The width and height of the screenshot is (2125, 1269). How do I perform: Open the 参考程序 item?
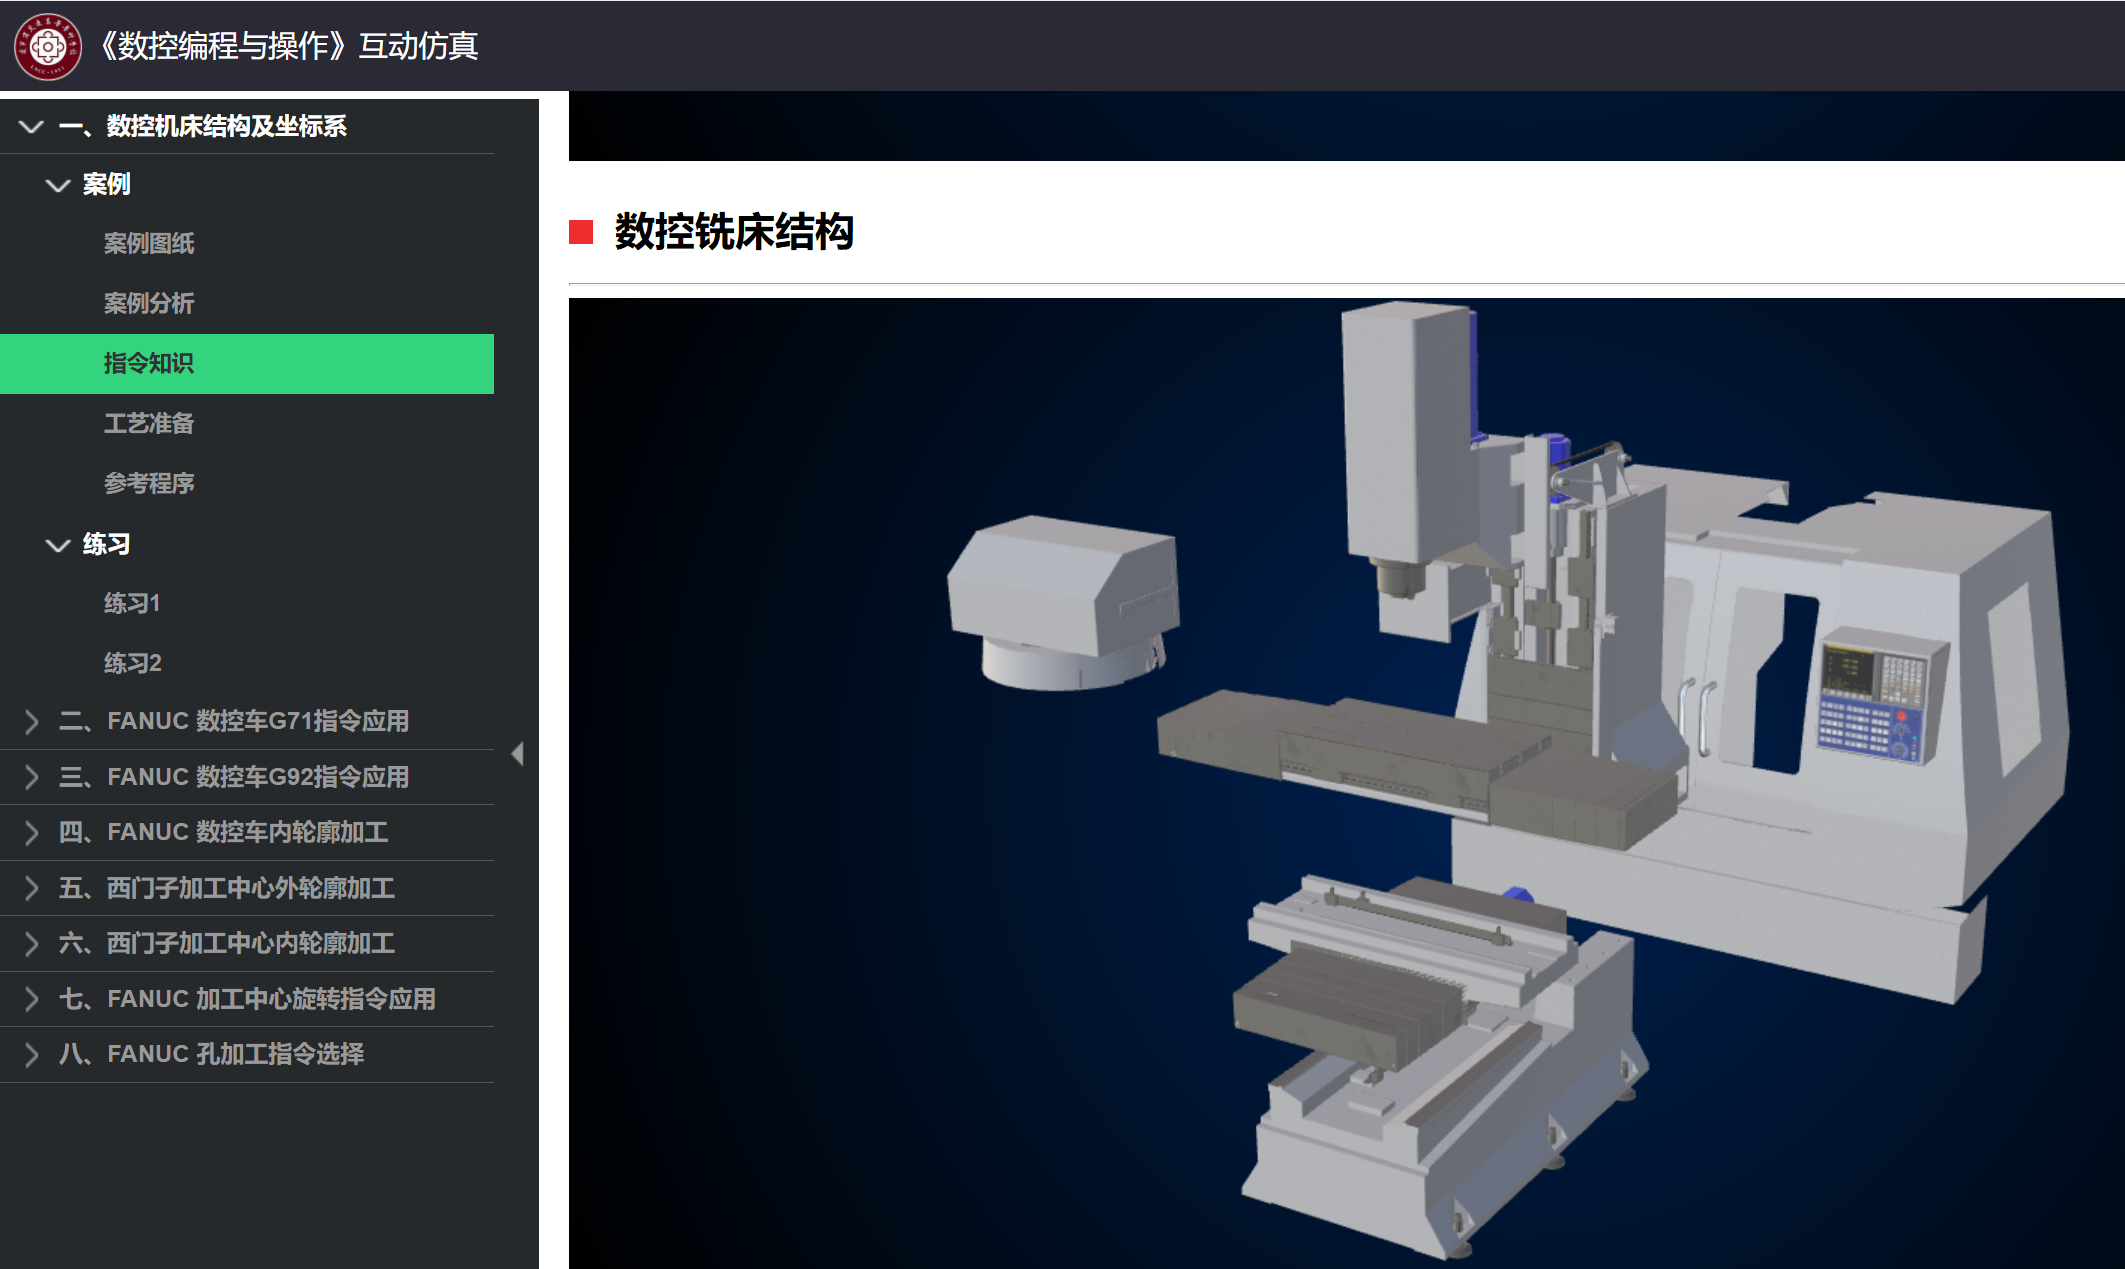149,484
